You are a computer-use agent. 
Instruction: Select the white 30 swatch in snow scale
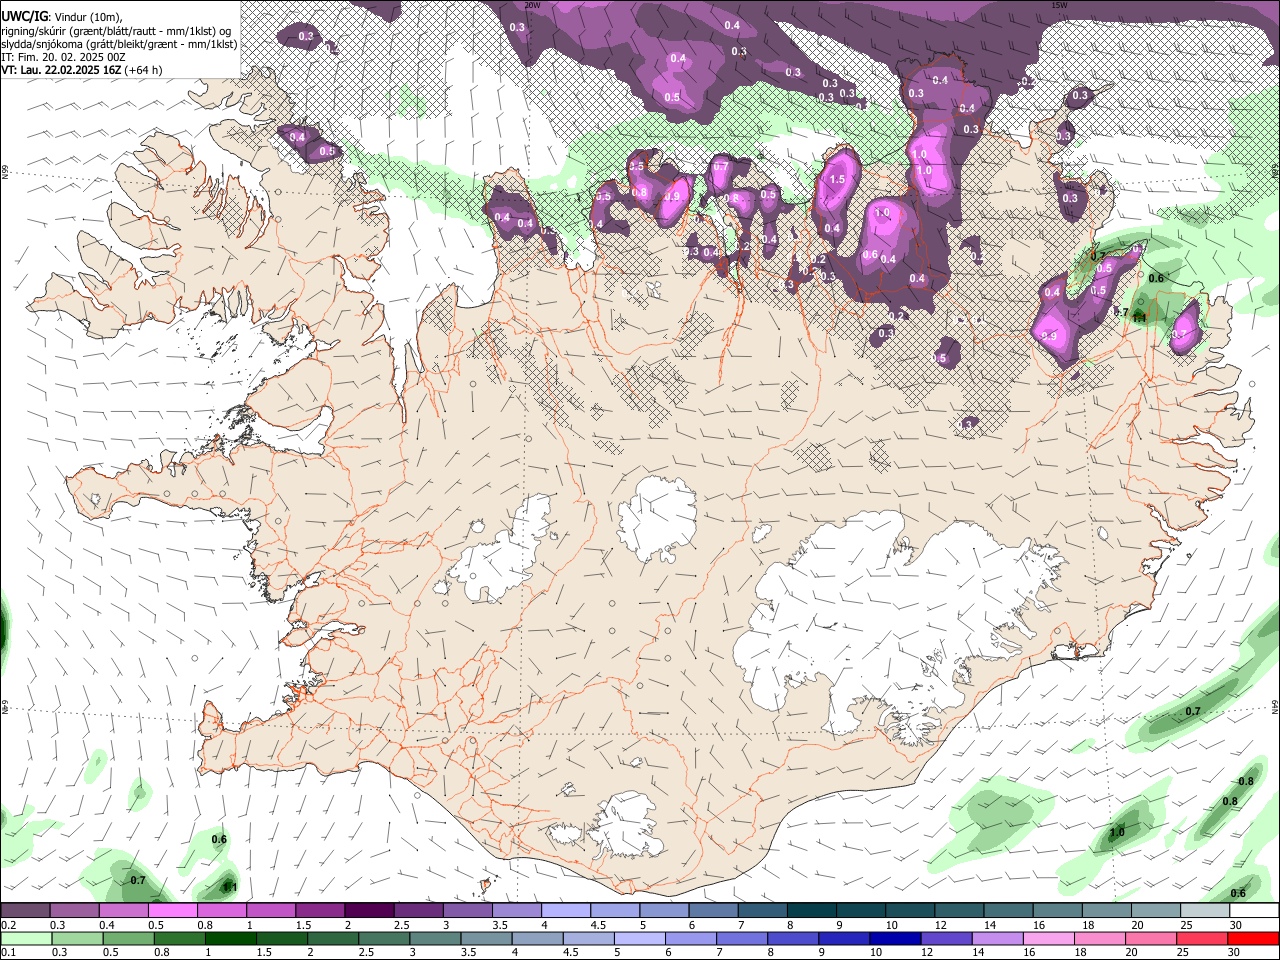[1254, 911]
